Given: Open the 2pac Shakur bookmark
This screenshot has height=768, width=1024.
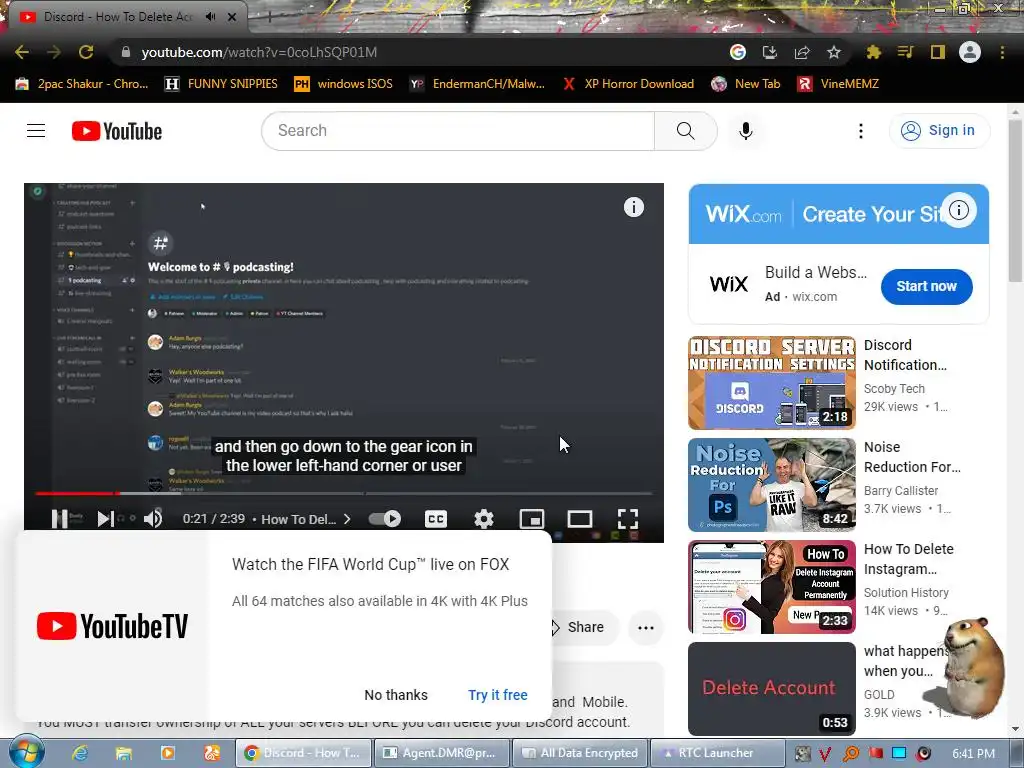Looking at the screenshot, I should point(82,84).
